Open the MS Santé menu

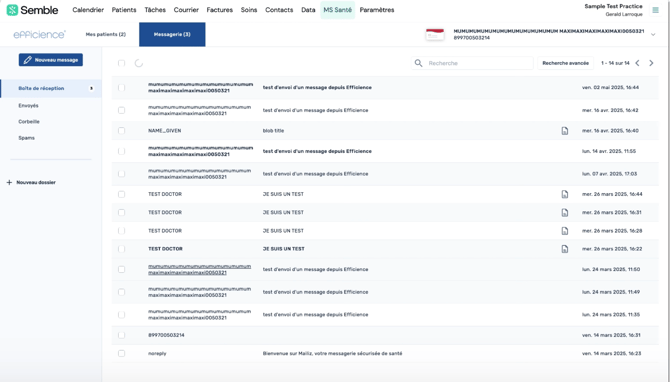point(338,10)
